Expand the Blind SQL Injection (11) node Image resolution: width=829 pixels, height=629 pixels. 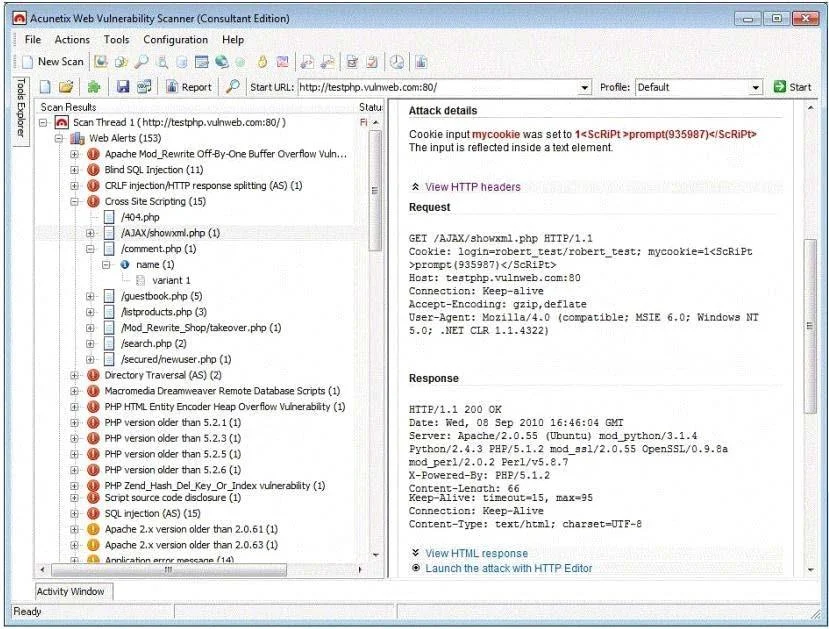pos(75,170)
